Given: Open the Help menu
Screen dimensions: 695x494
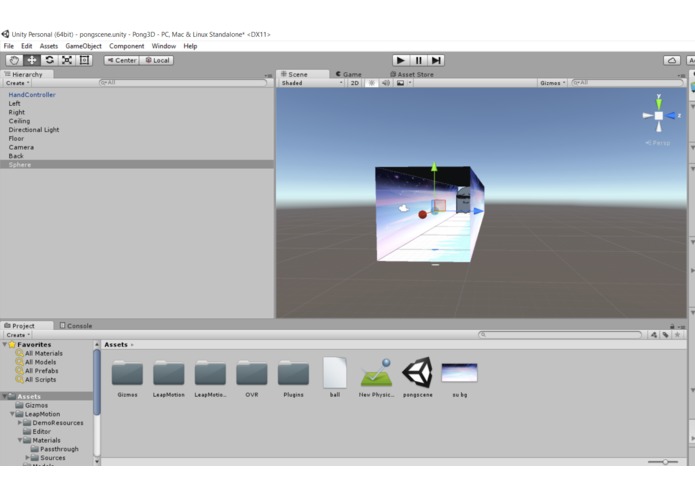Looking at the screenshot, I should (x=190, y=46).
